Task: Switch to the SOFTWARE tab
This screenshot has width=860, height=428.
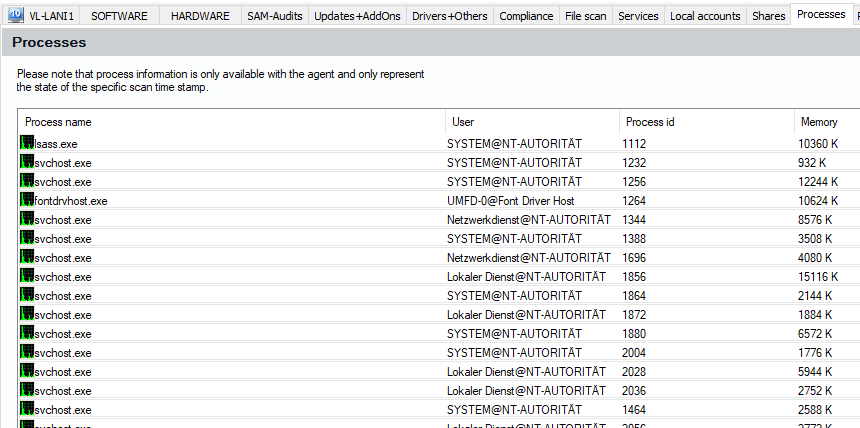Action: 119,16
